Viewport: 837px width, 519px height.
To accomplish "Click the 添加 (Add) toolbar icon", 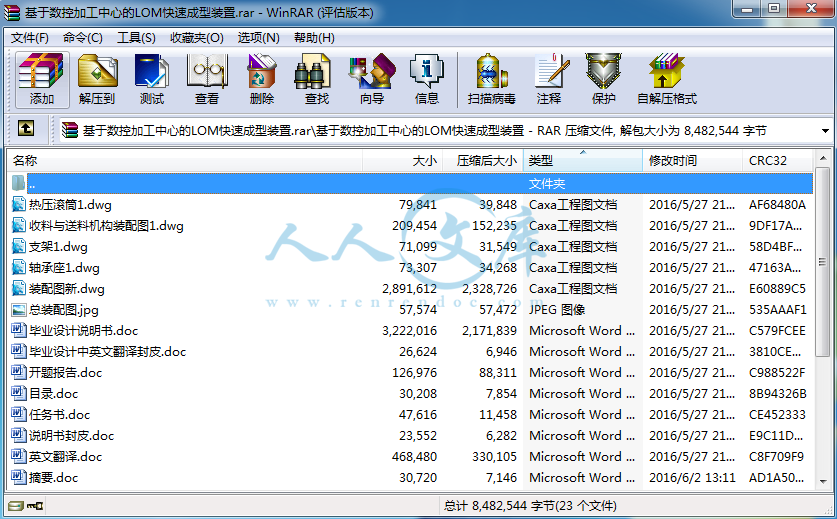I will tap(42, 80).
